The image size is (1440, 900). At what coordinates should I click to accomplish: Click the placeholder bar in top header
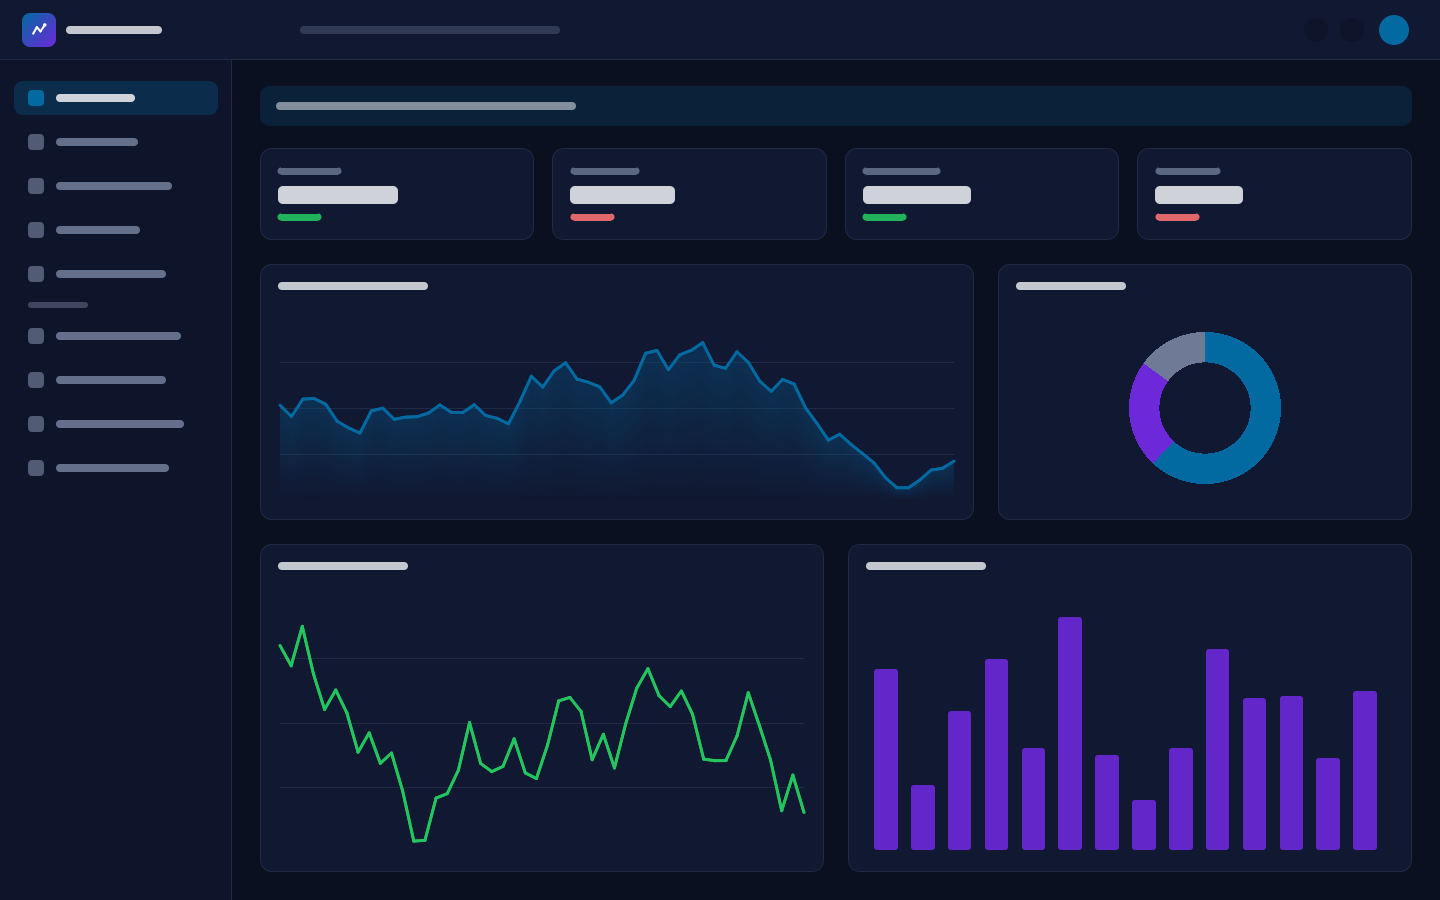coord(430,30)
